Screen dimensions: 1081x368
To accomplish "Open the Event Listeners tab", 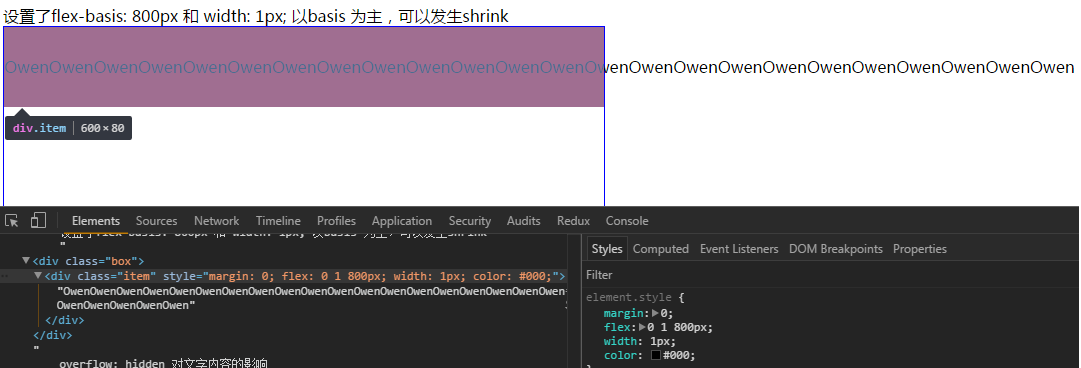I will [739, 249].
